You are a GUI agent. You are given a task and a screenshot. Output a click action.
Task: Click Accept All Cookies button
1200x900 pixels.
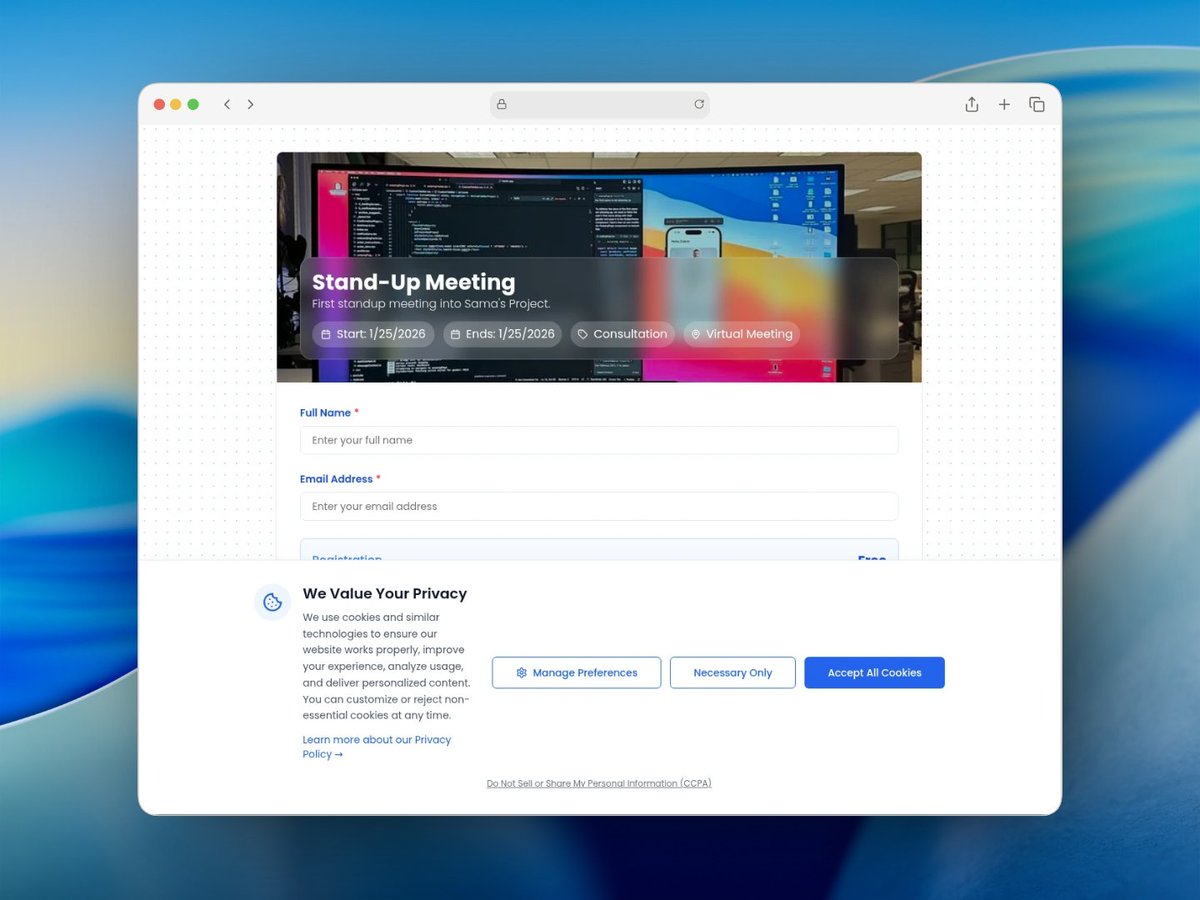[874, 673]
